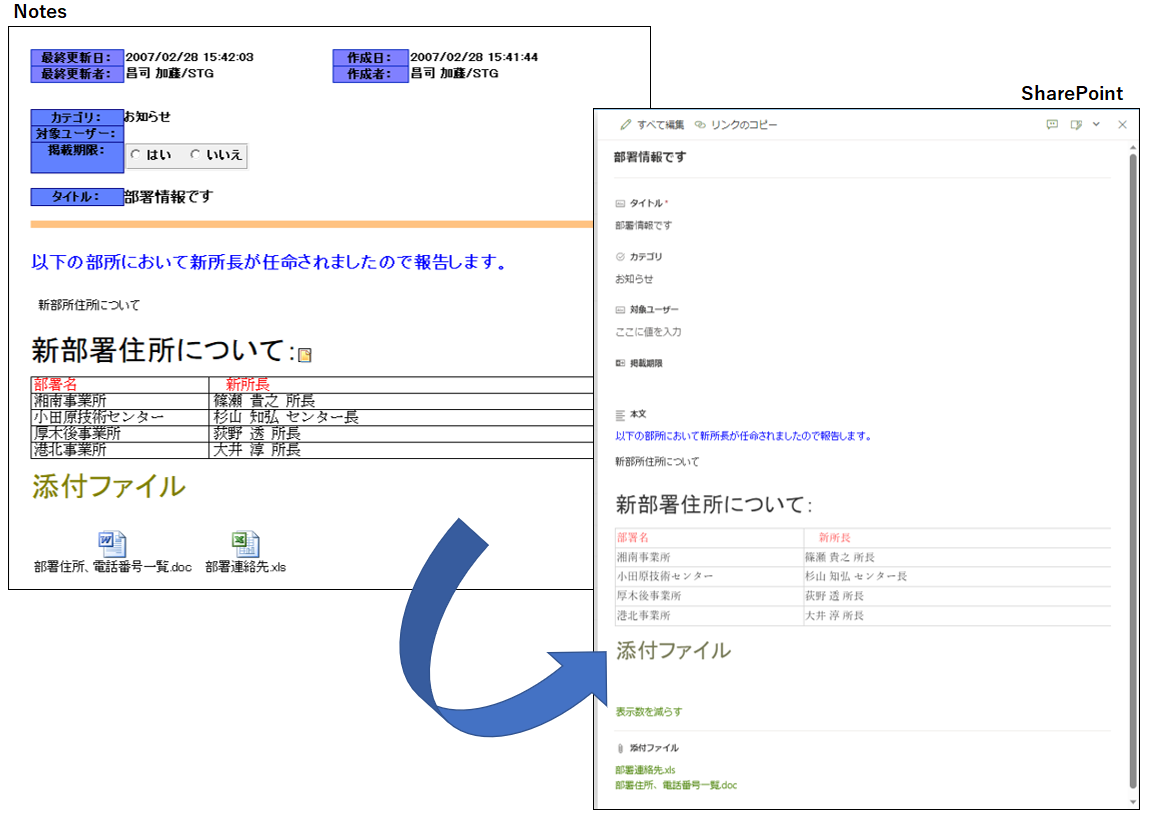This screenshot has height=817, width=1149.
Task: Click the SharePoint heading 新部署住所について:
Action: click(x=714, y=505)
